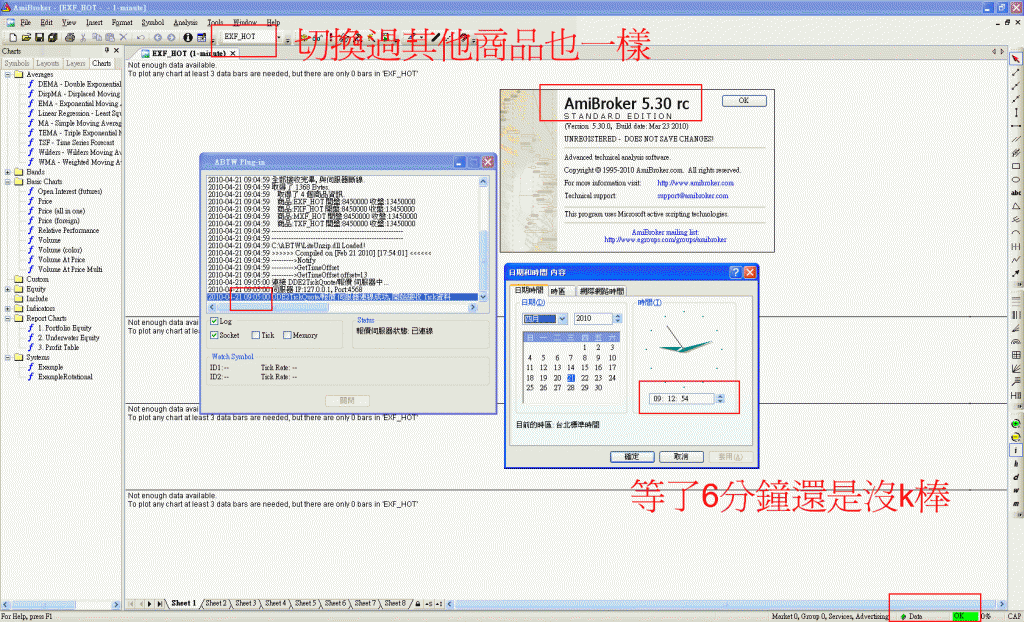
Task: Click the yellow zoom-out icon
Action: [1016, 436]
